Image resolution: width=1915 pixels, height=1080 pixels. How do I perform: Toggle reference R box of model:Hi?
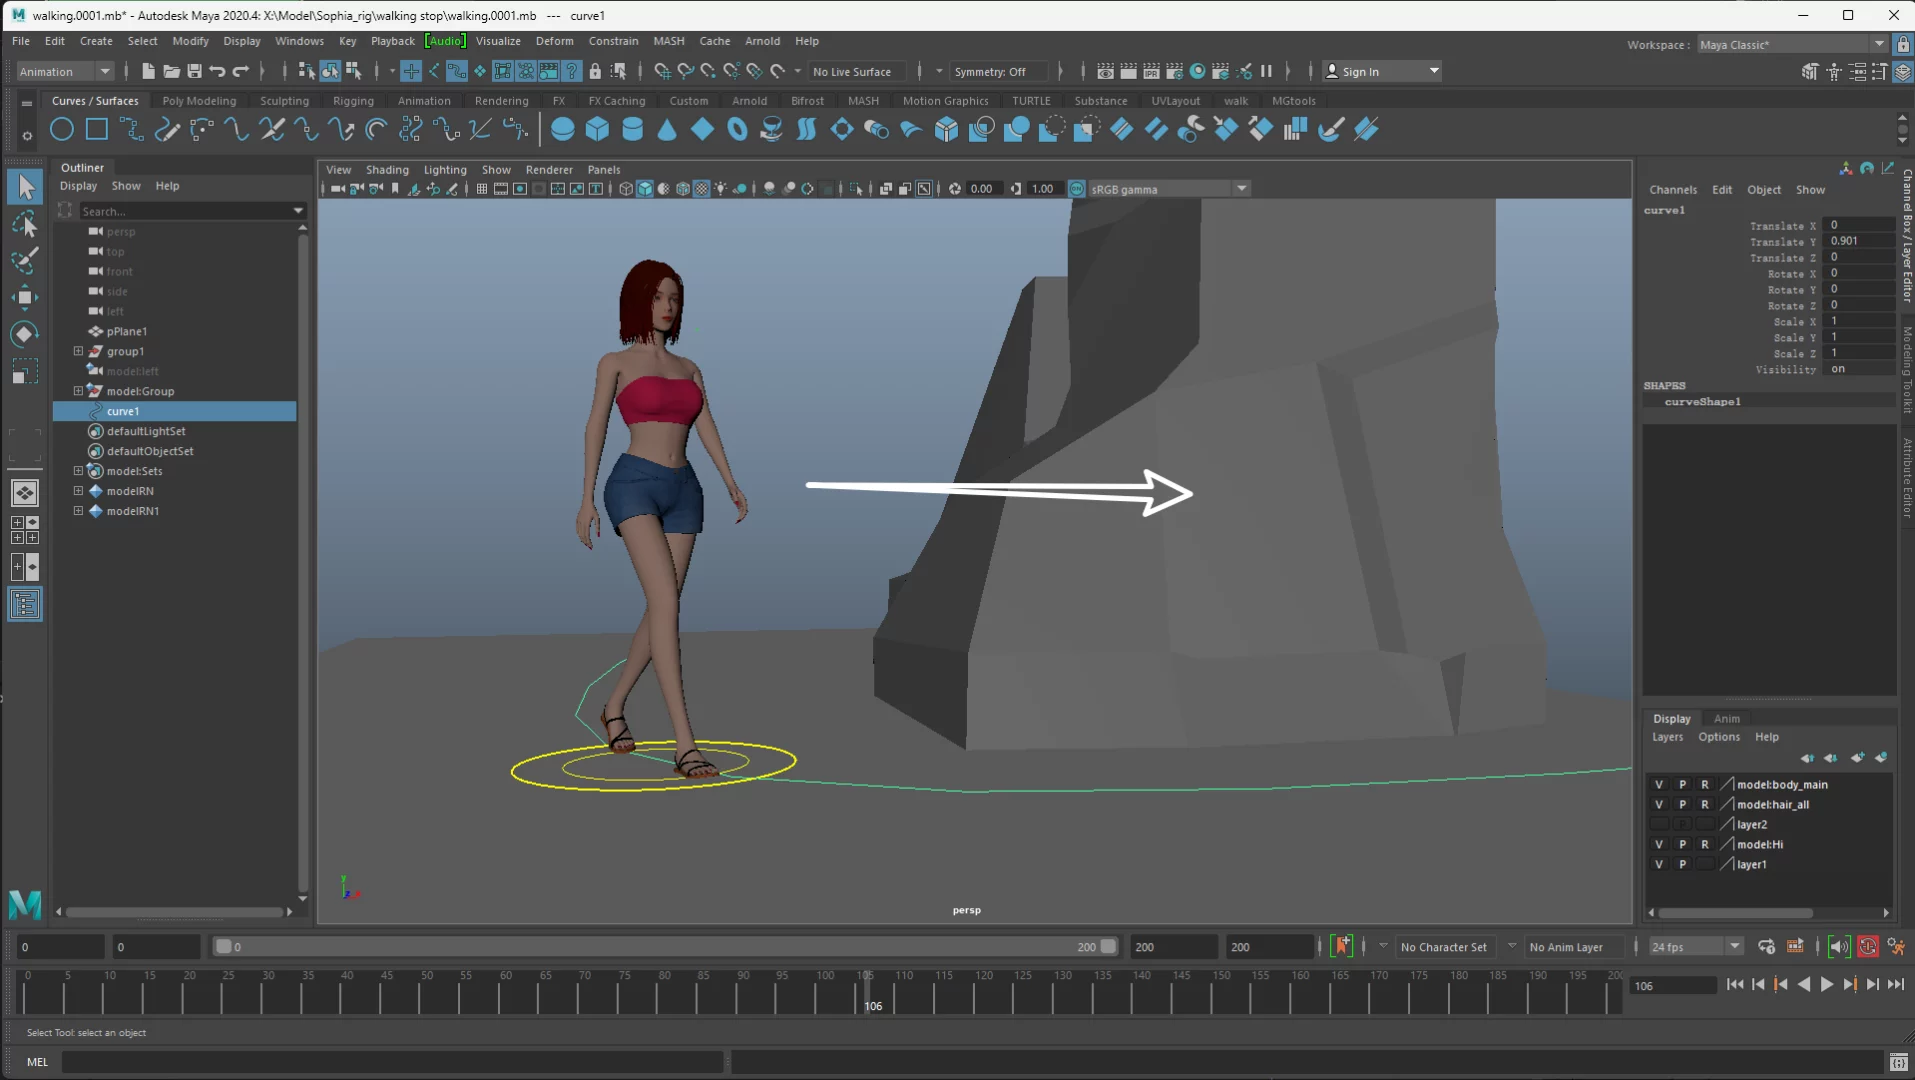pyautogui.click(x=1705, y=845)
